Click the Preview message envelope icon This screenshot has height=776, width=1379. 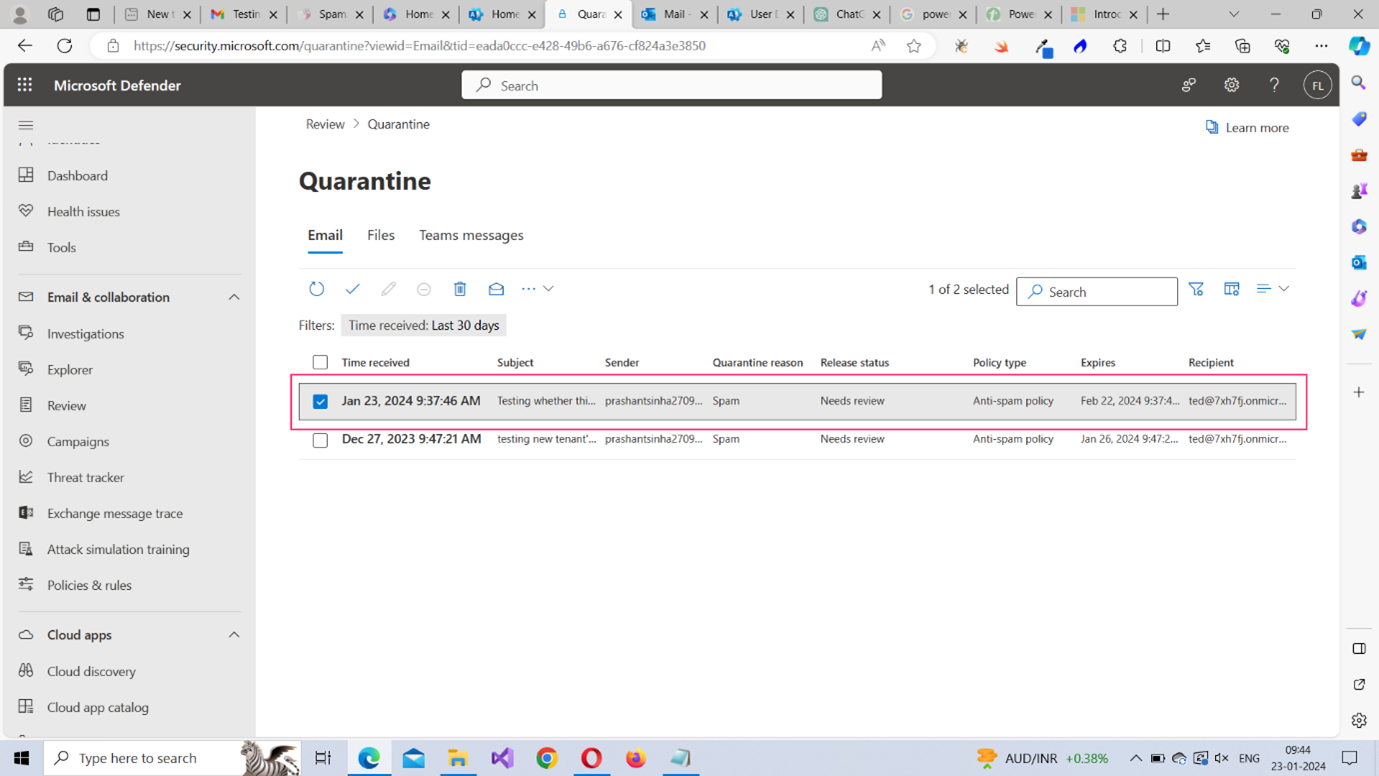[496, 289]
